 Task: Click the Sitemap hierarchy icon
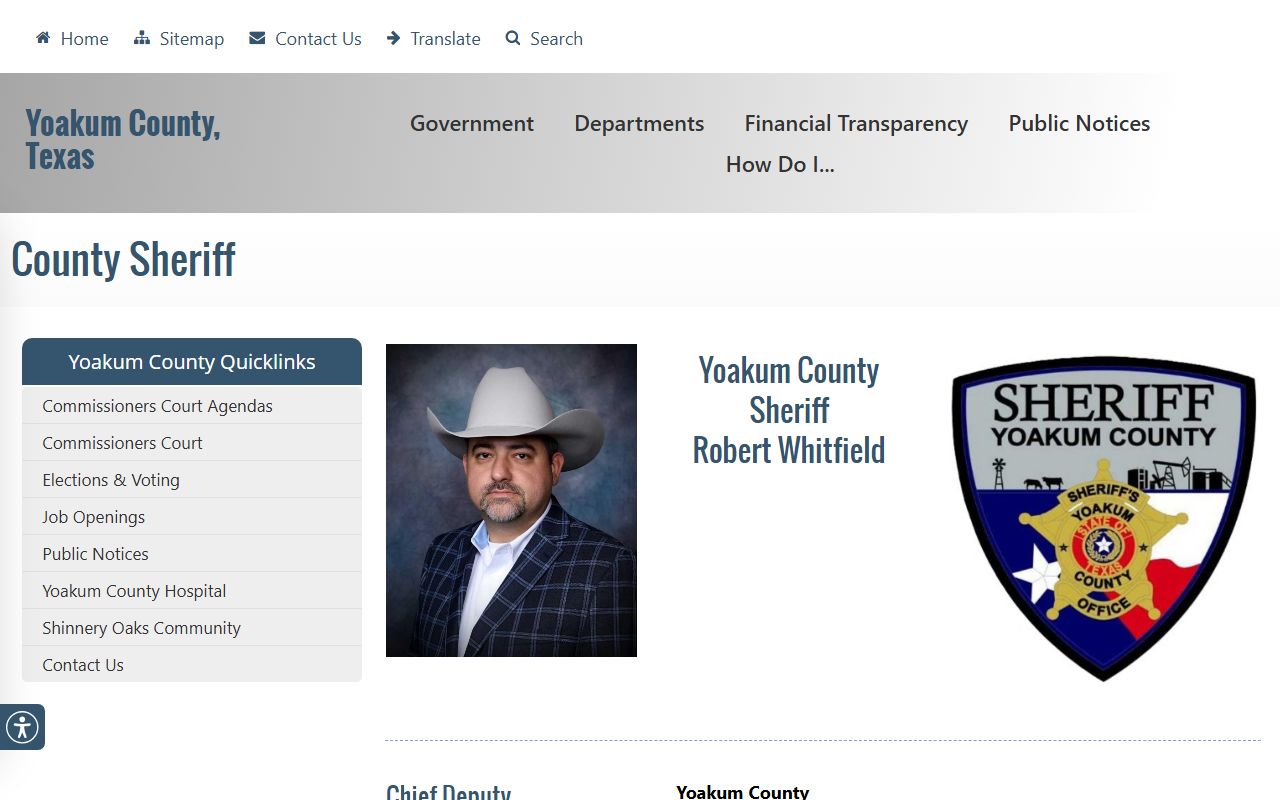pyautogui.click(x=142, y=38)
